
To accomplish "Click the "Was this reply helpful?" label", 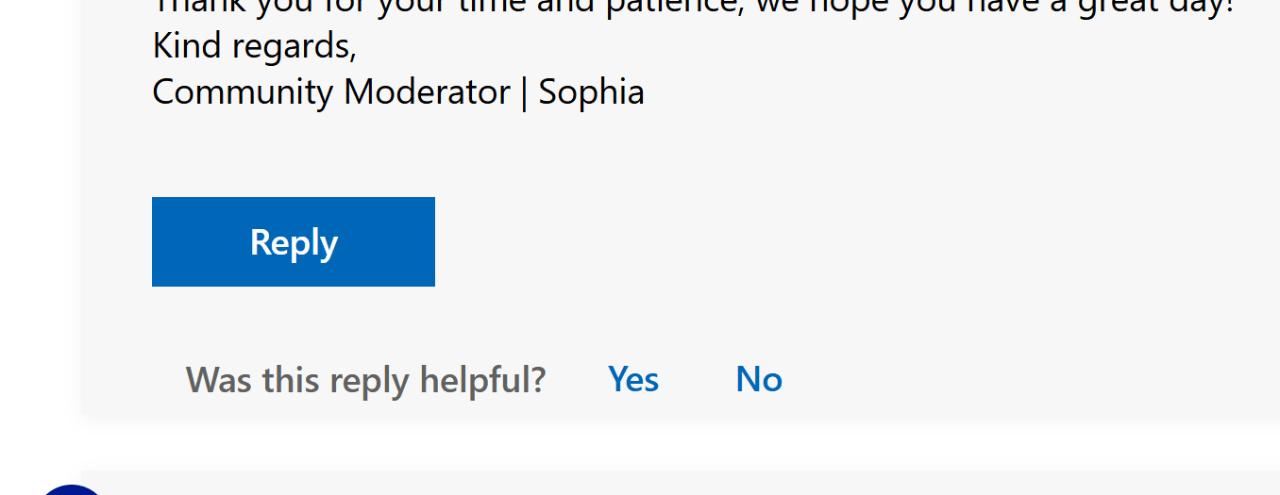I will [366, 380].
